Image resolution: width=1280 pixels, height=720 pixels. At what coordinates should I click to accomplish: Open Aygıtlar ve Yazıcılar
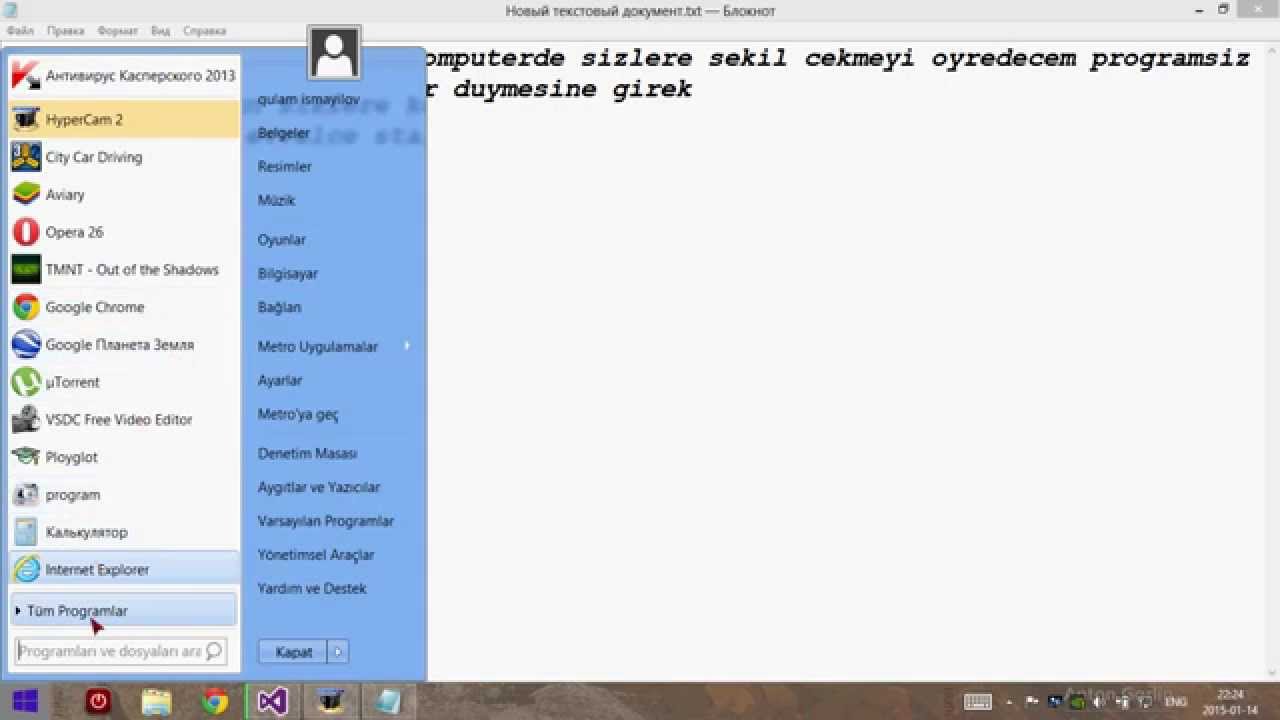pos(319,487)
